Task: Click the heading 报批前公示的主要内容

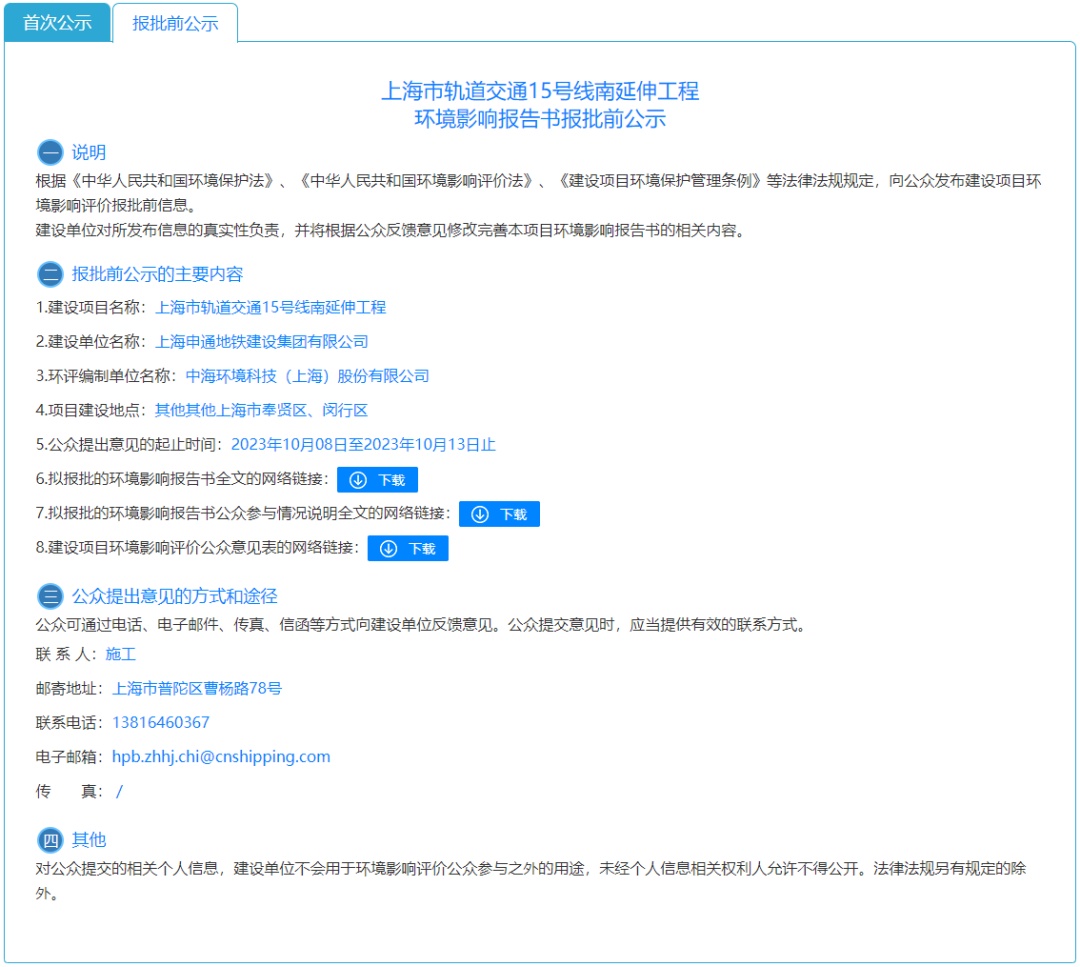Action: pos(158,274)
